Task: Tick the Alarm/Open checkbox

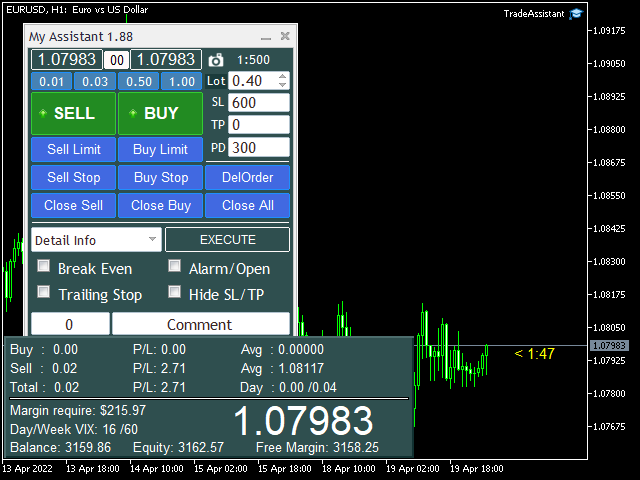Action: (174, 266)
